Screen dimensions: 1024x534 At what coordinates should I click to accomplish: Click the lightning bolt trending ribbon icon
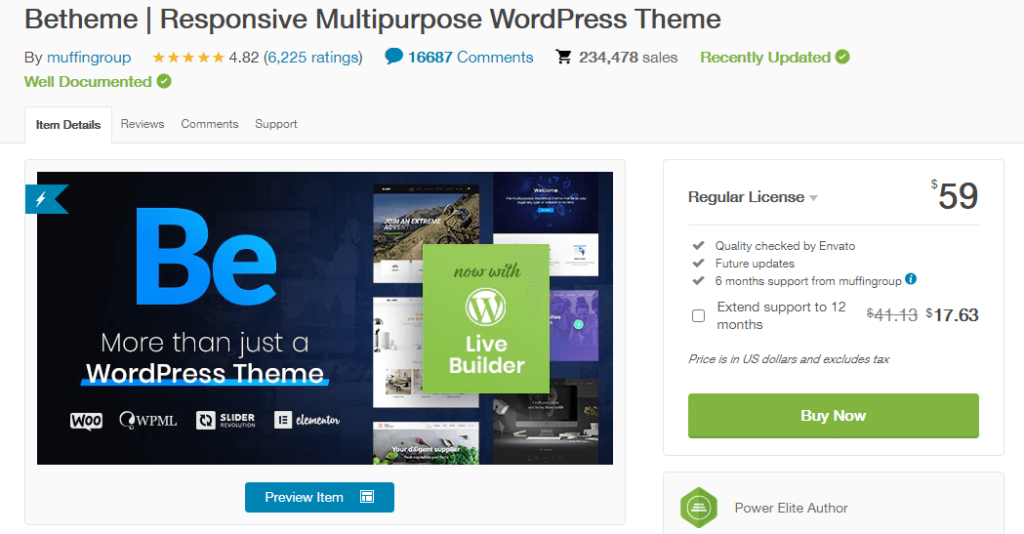pos(43,199)
